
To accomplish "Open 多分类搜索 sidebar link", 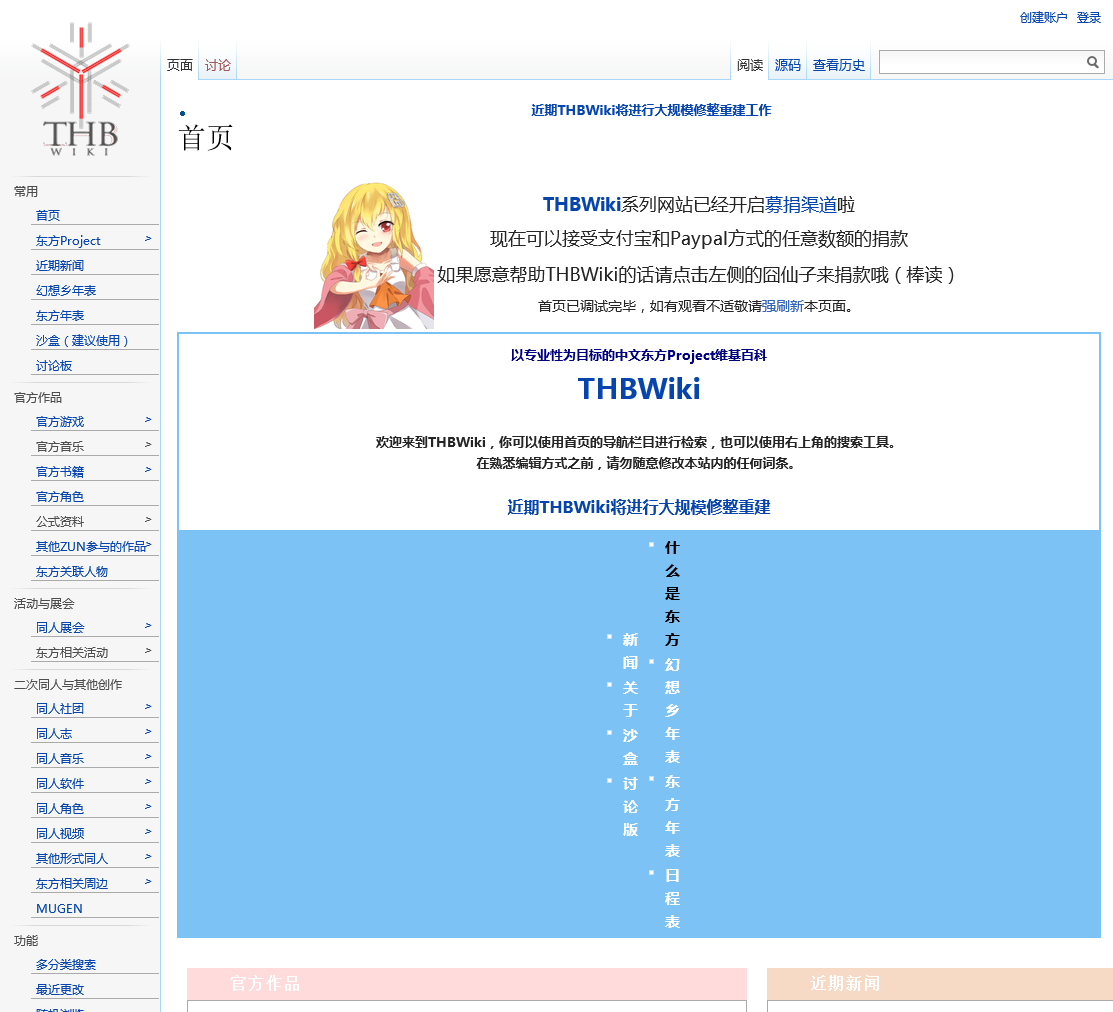I will [65, 964].
